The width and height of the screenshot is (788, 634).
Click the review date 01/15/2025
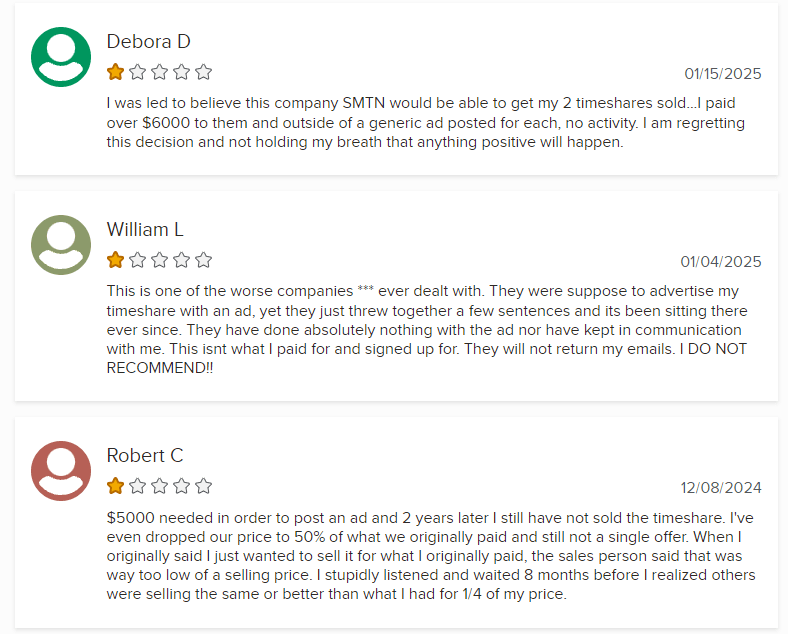[x=722, y=74]
